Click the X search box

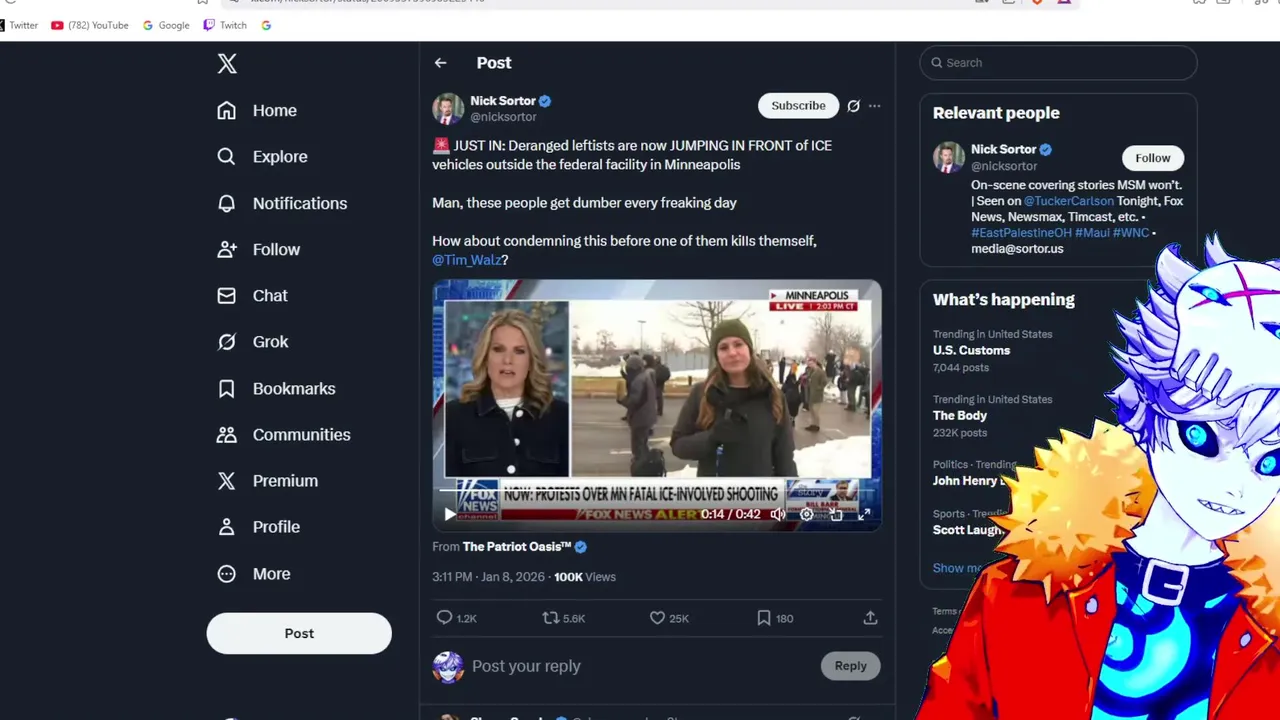pyautogui.click(x=1058, y=62)
